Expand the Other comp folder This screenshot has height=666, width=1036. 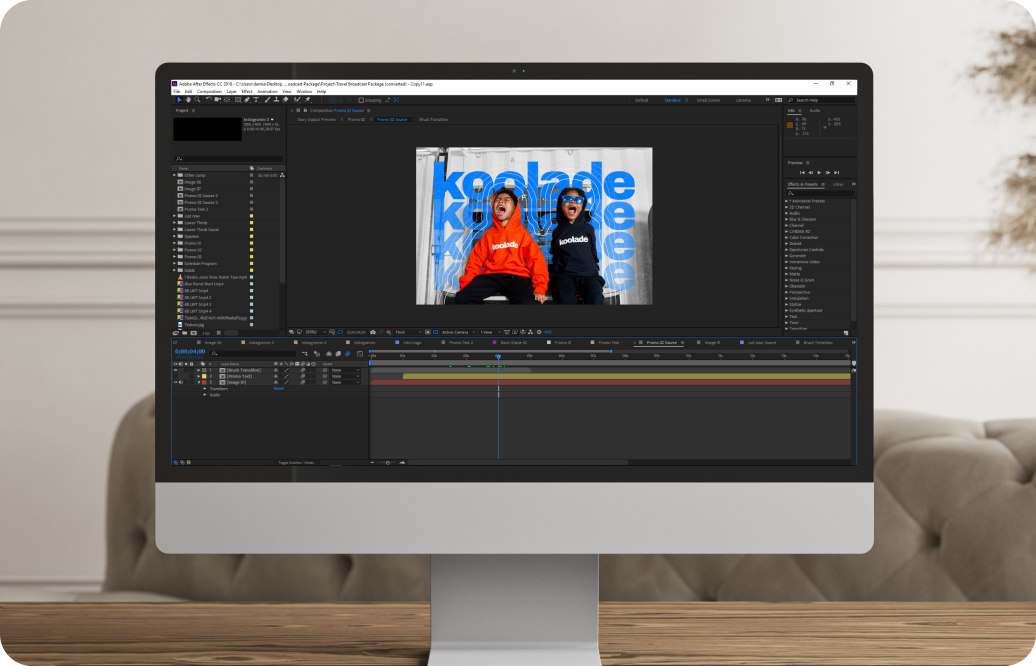[x=174, y=175]
